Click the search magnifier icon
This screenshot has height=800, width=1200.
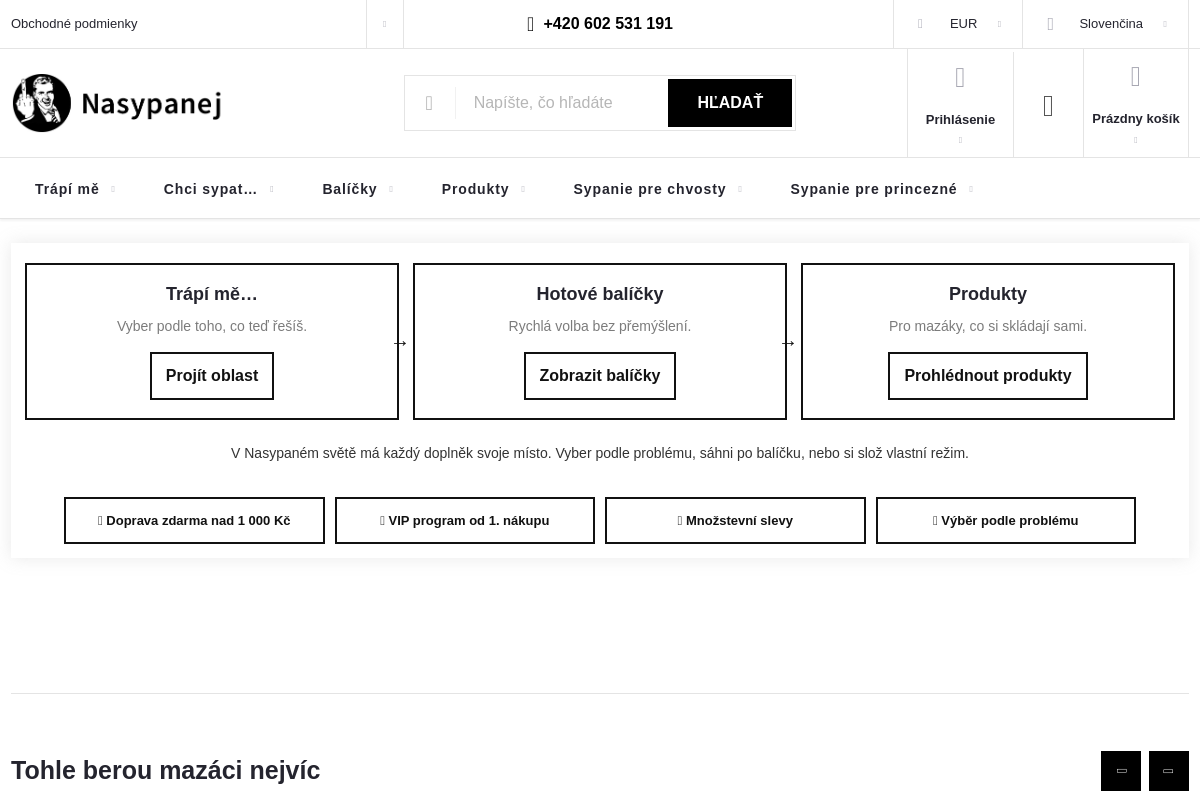(x=429, y=103)
